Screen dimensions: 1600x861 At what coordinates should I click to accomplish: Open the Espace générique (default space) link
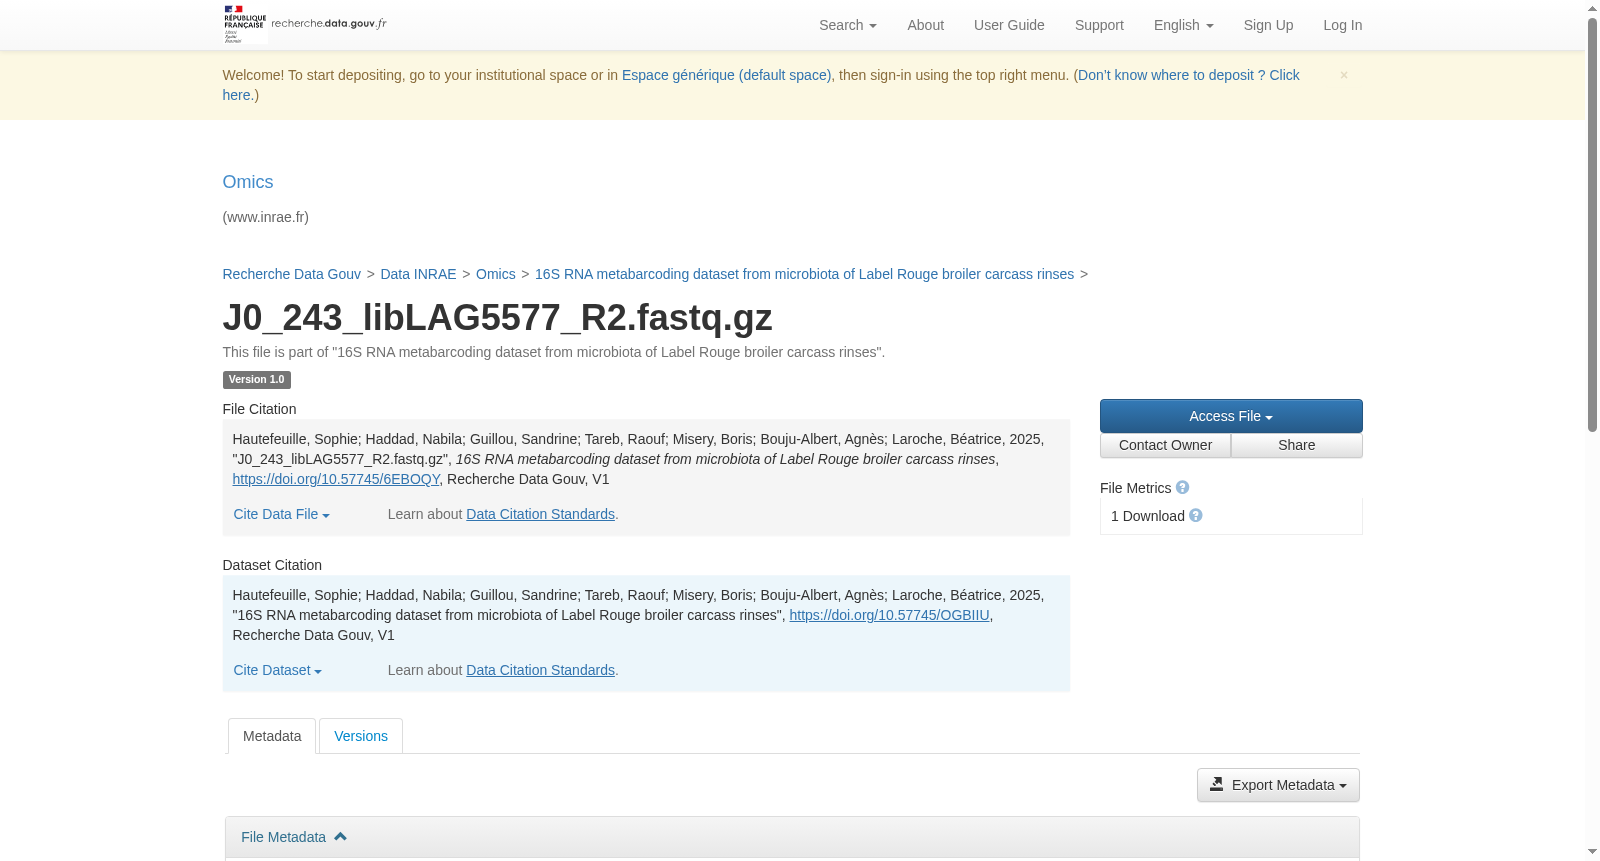click(726, 75)
